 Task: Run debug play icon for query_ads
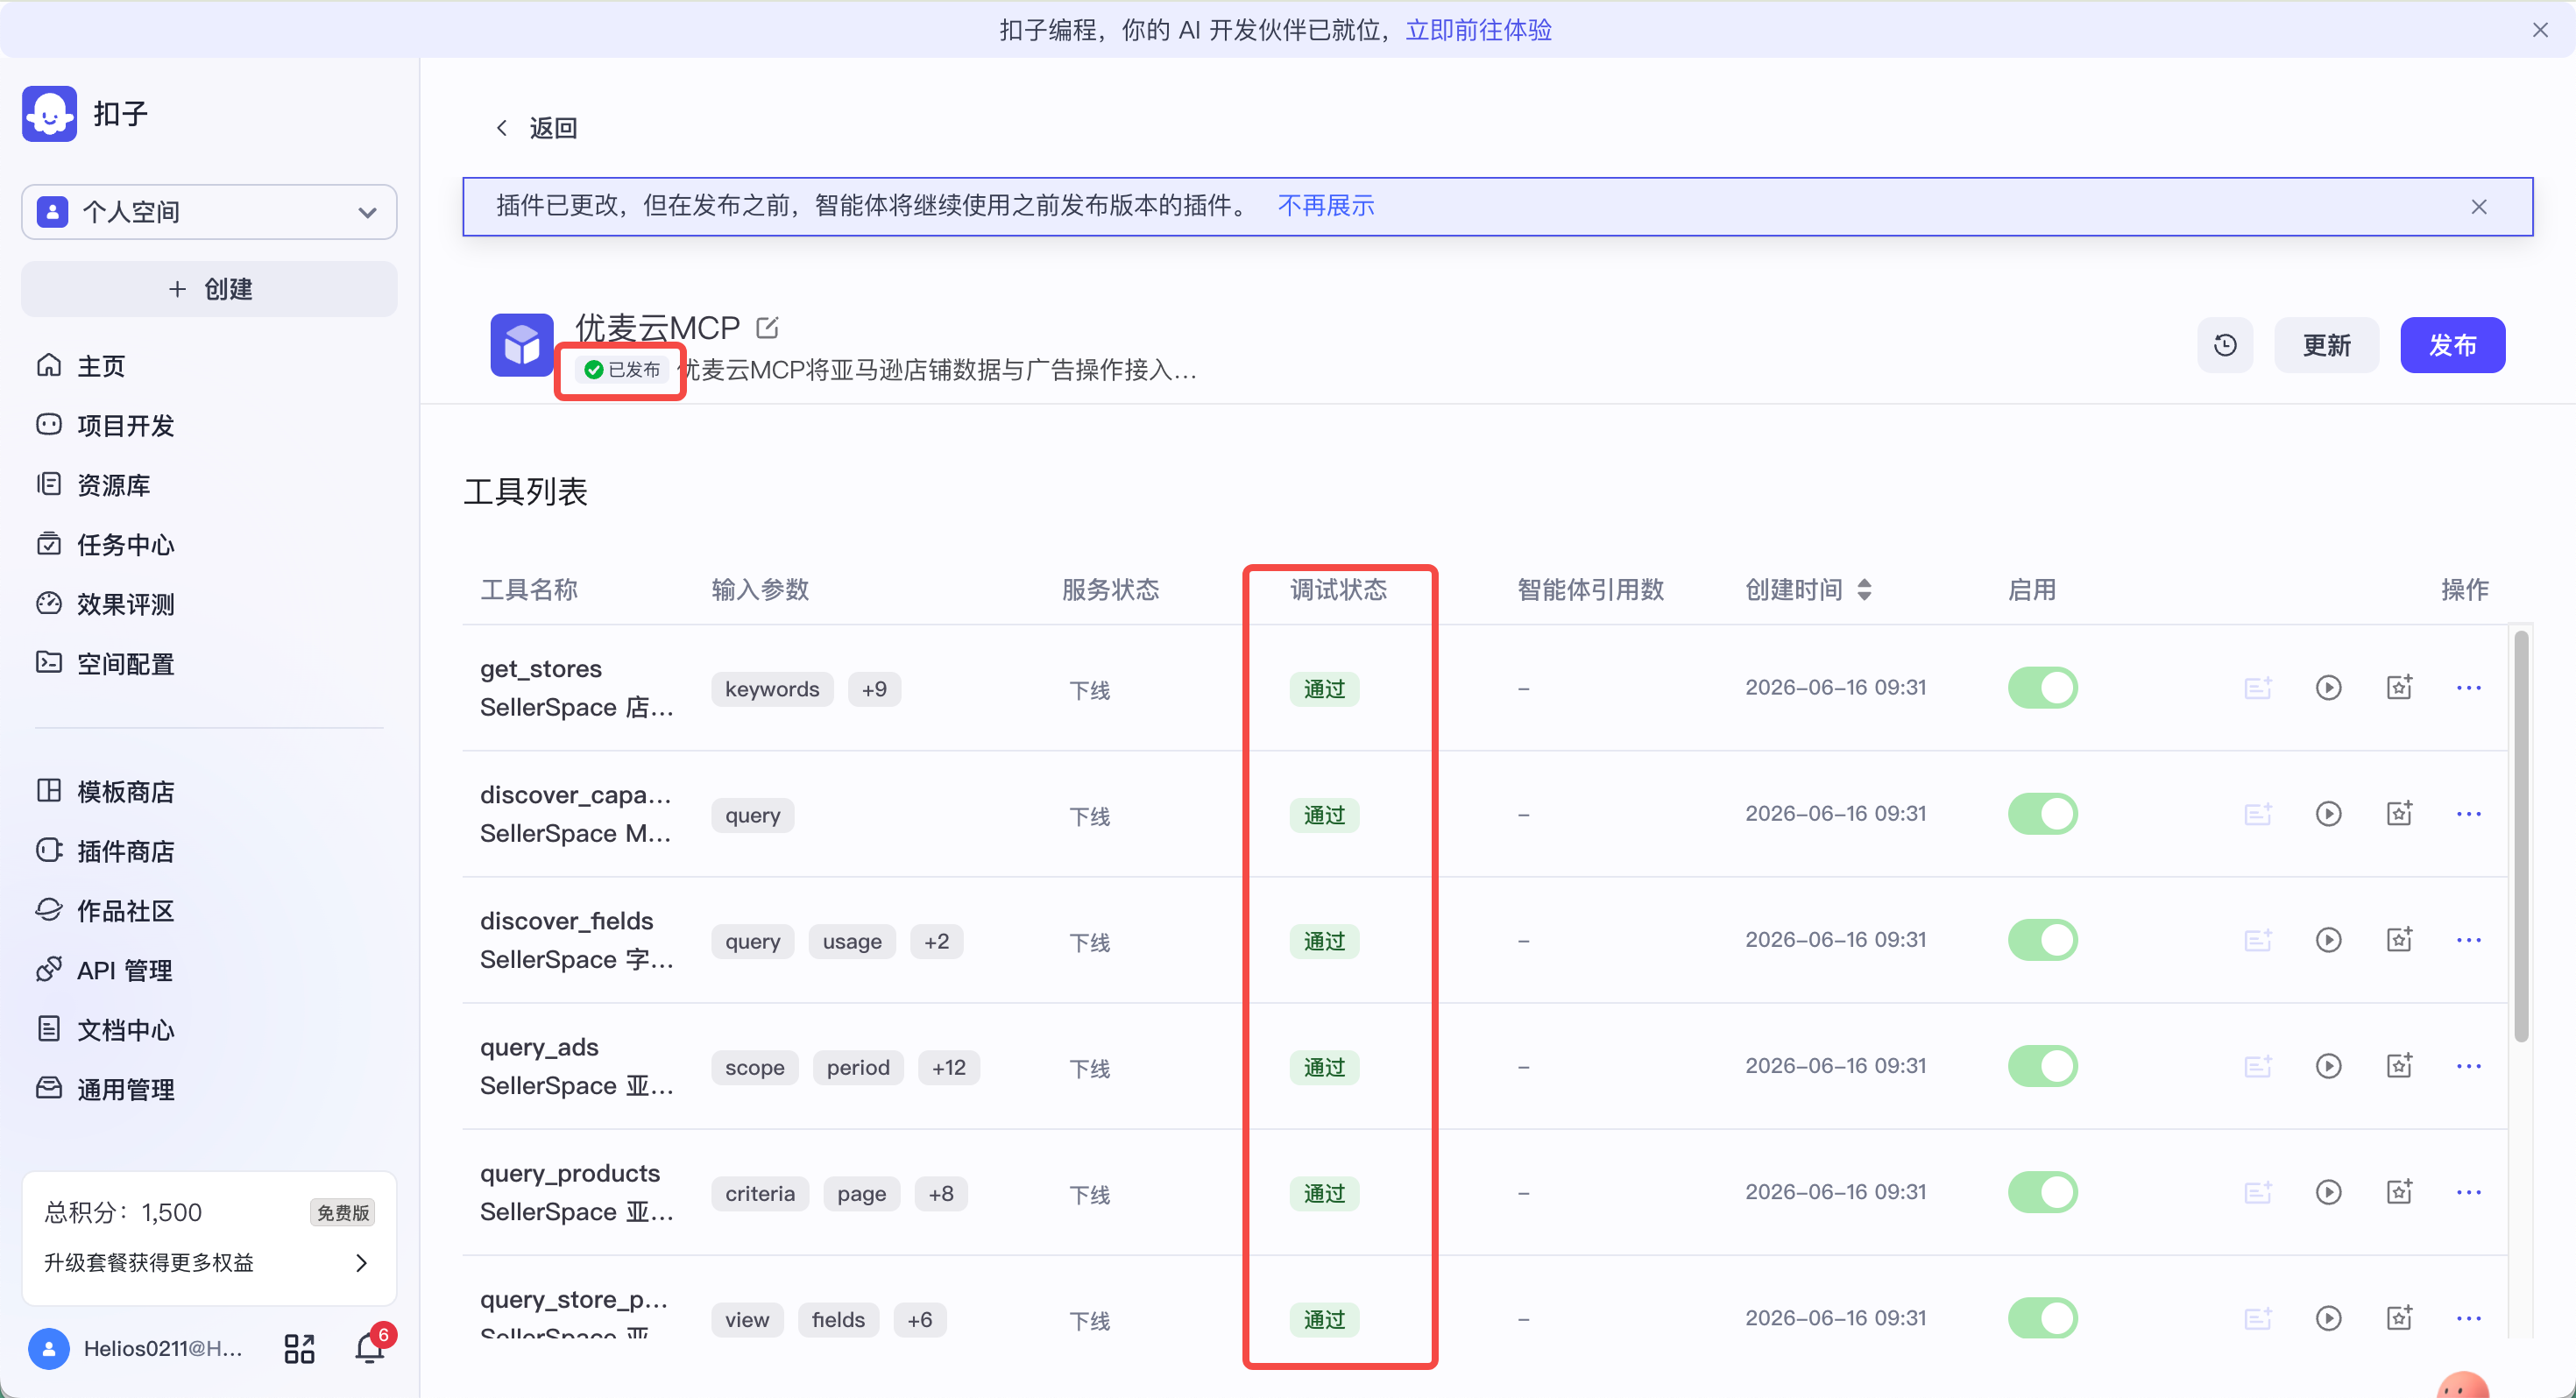coord(2328,1066)
